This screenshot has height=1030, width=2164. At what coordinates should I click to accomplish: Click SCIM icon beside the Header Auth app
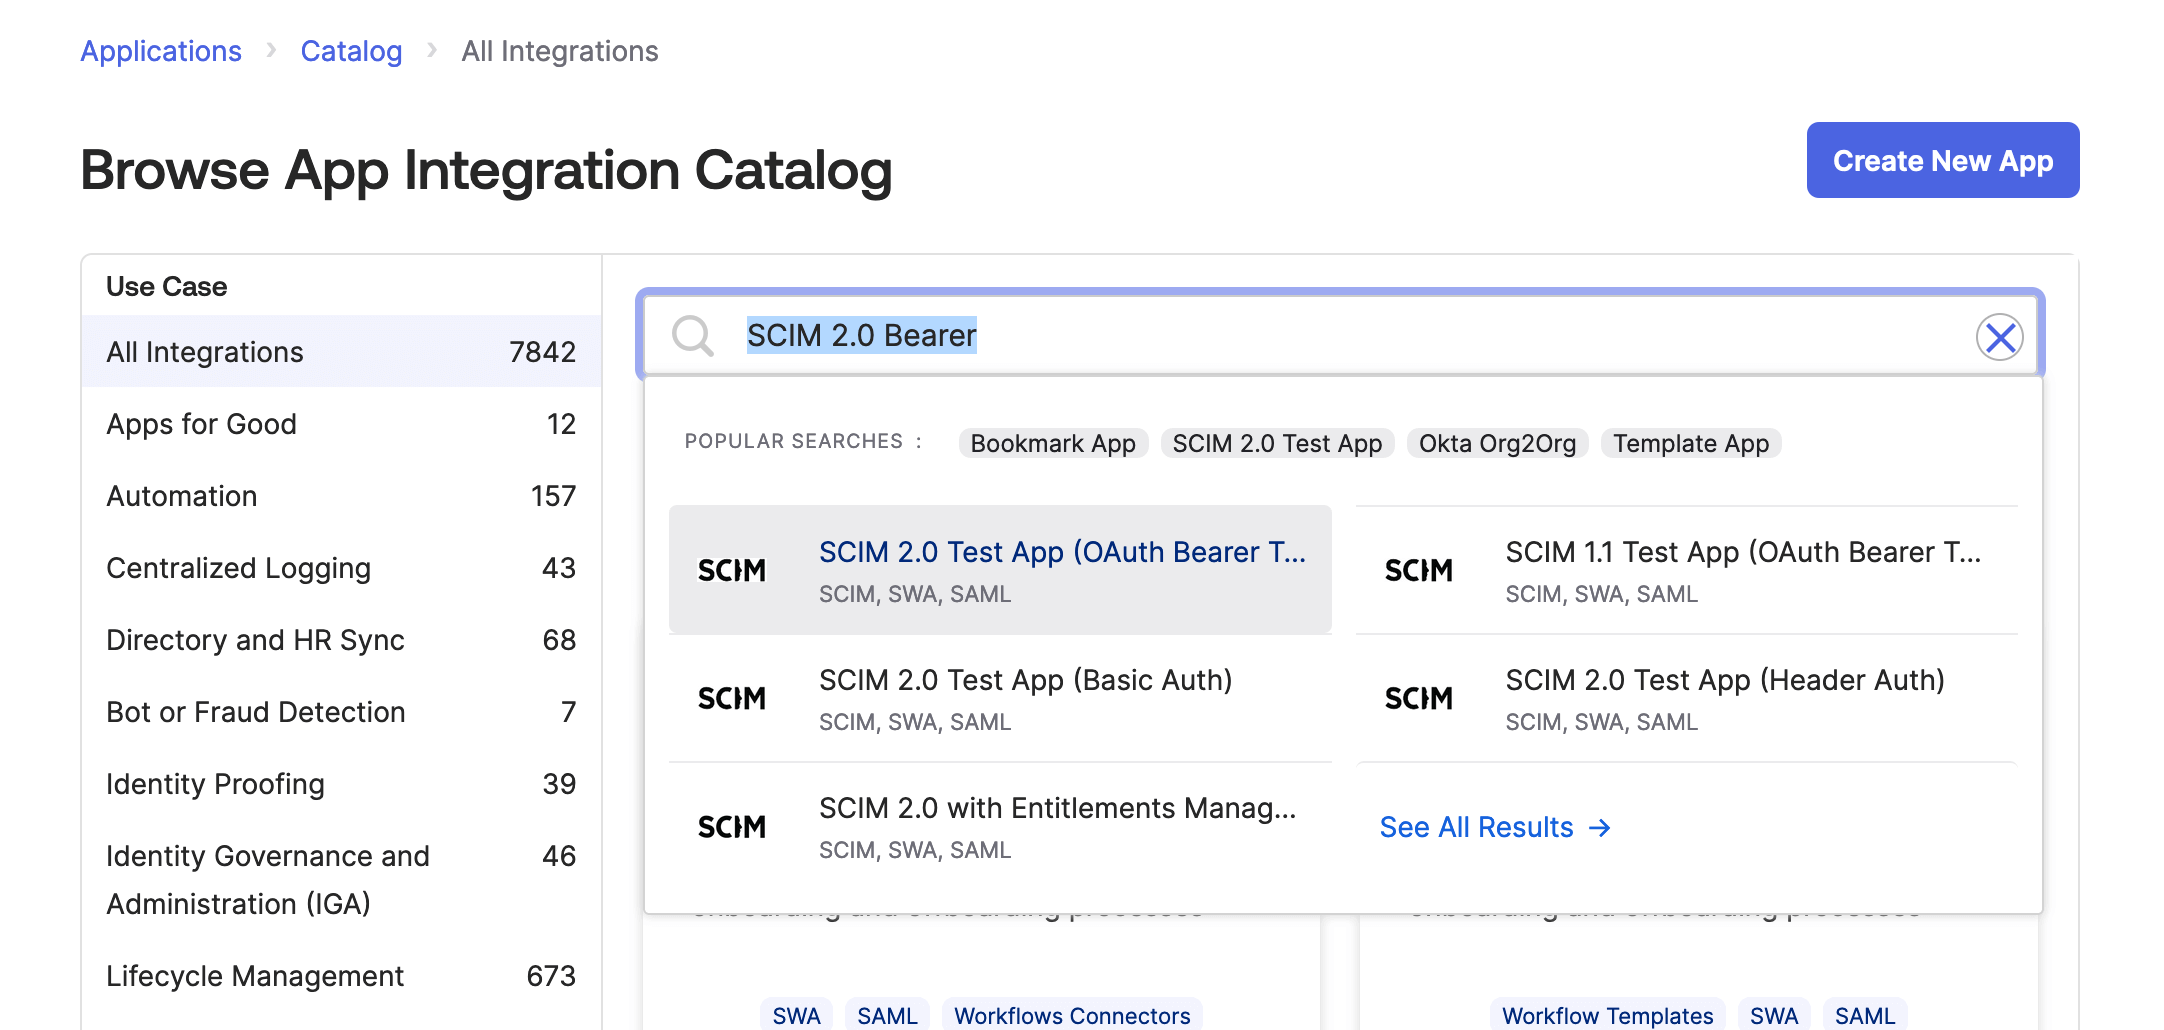(x=1420, y=698)
